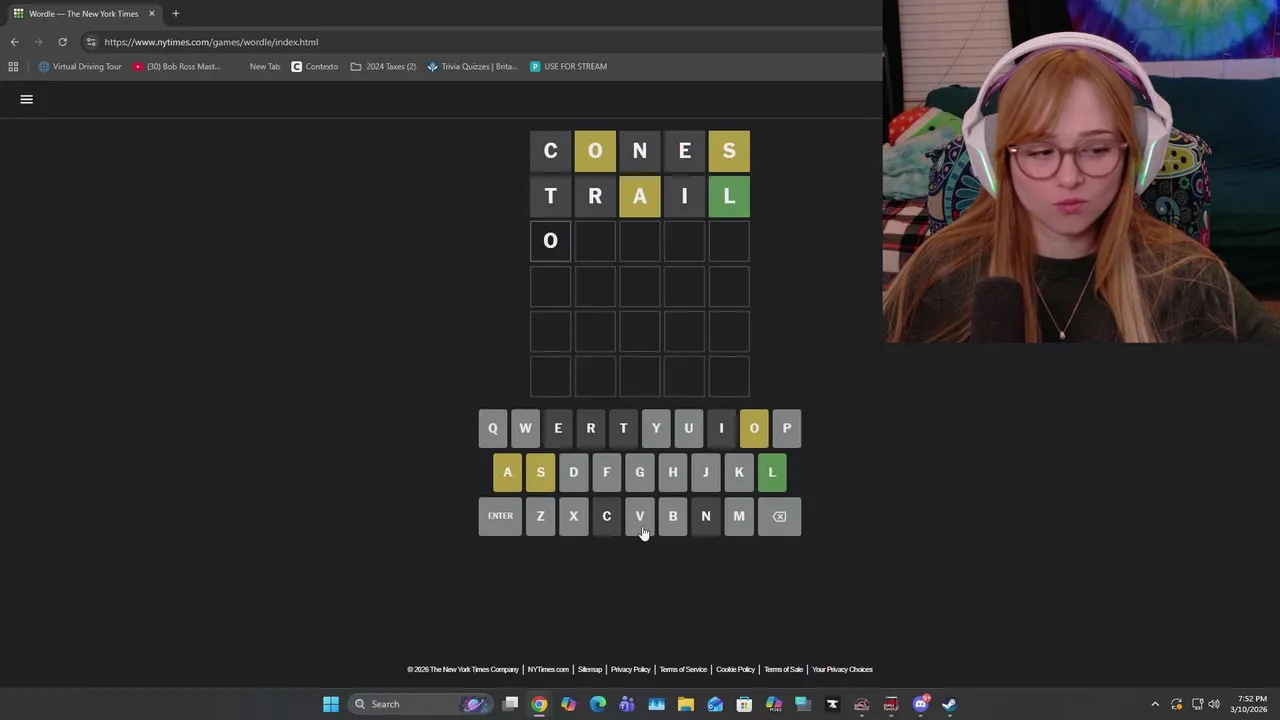The image size is (1280, 720).
Task: Open the USE FOR STREAM bookmark
Action: tap(568, 67)
